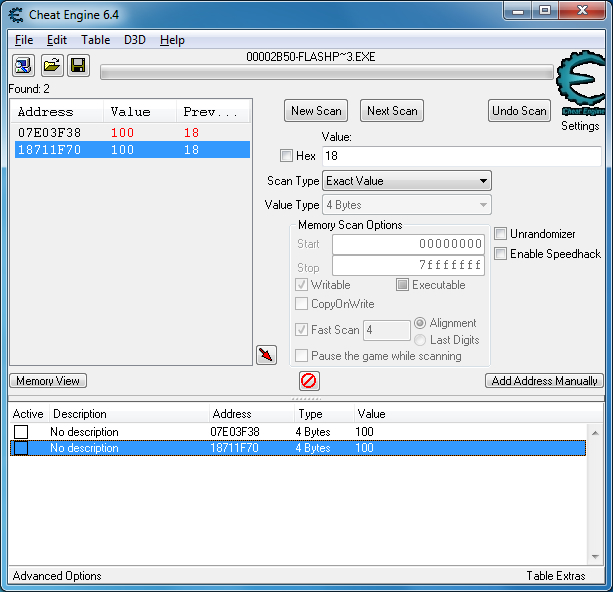Toggle the Writable checkbox
The image size is (613, 592).
click(301, 285)
